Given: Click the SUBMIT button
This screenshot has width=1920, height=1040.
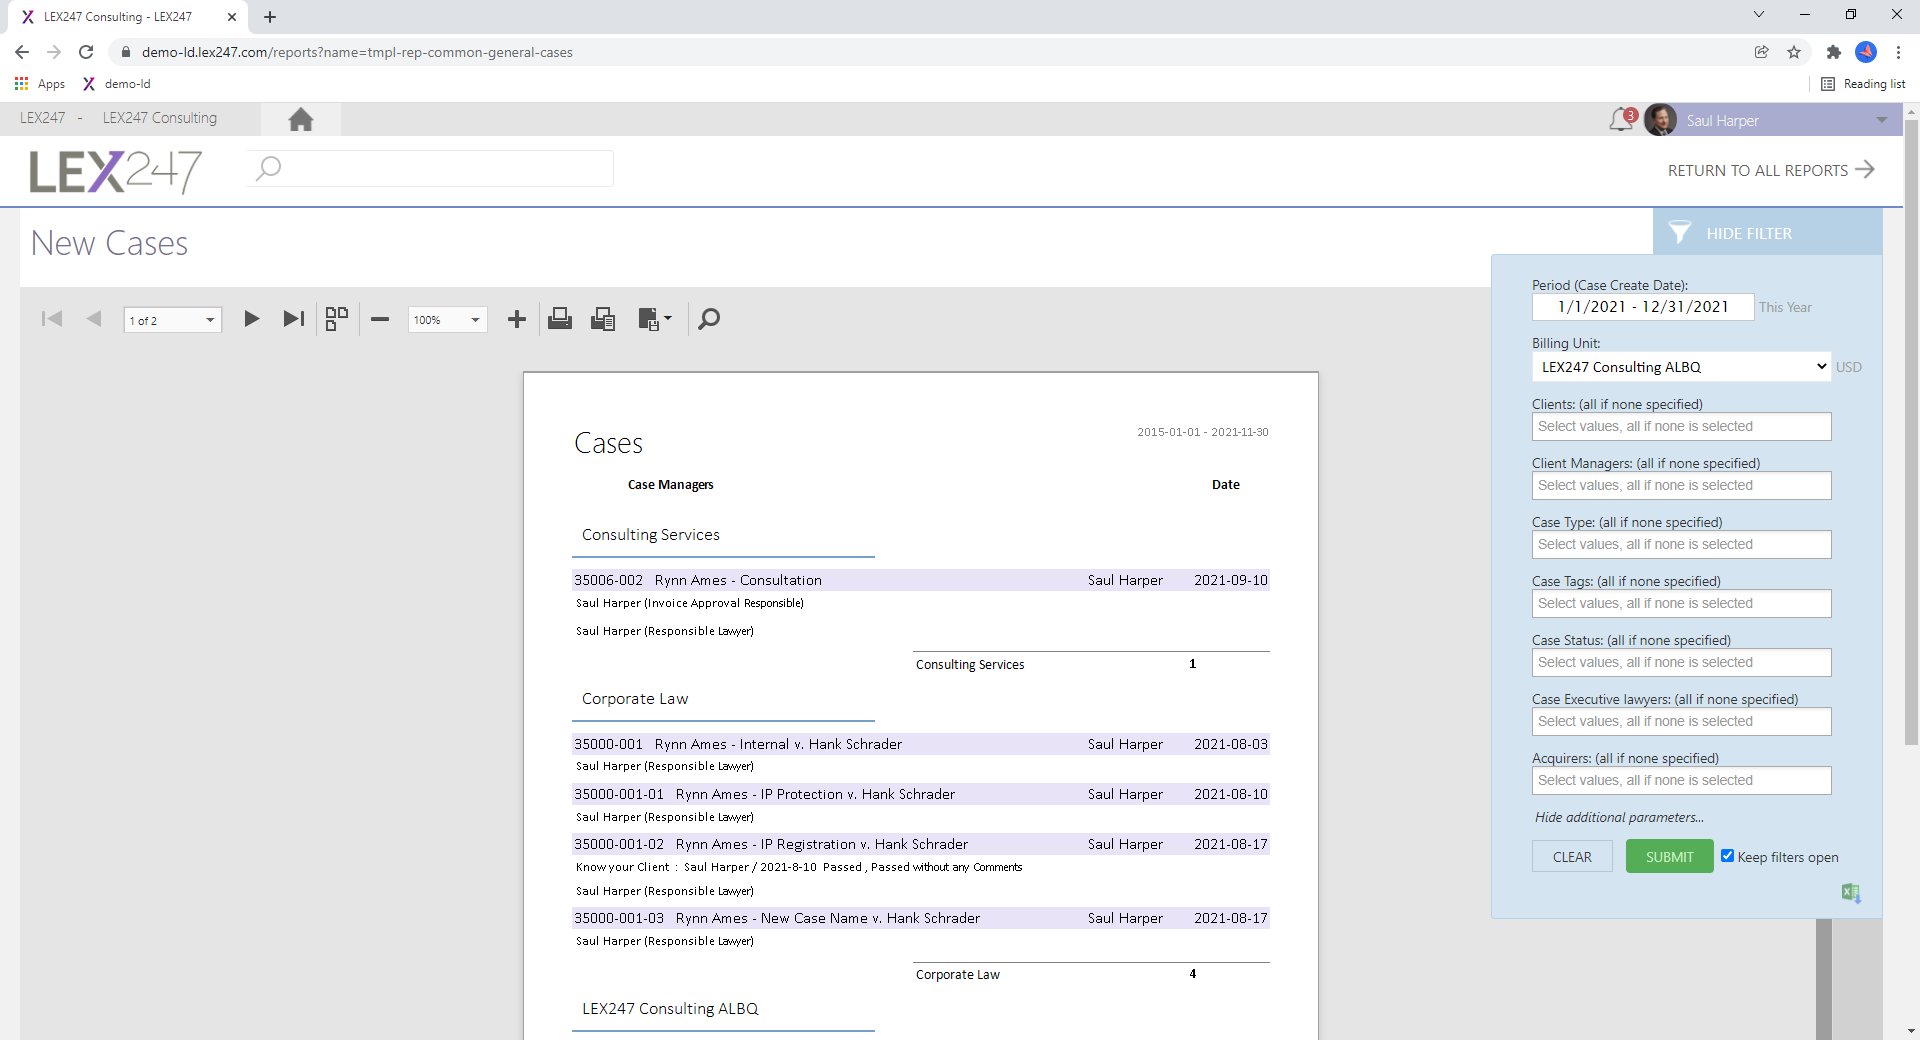Looking at the screenshot, I should pyautogui.click(x=1669, y=857).
